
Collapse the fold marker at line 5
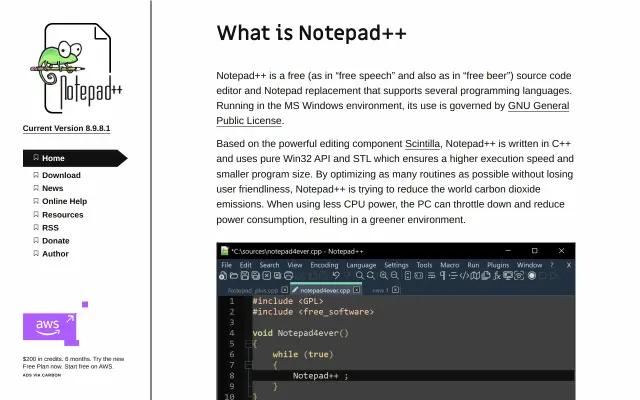click(x=248, y=344)
